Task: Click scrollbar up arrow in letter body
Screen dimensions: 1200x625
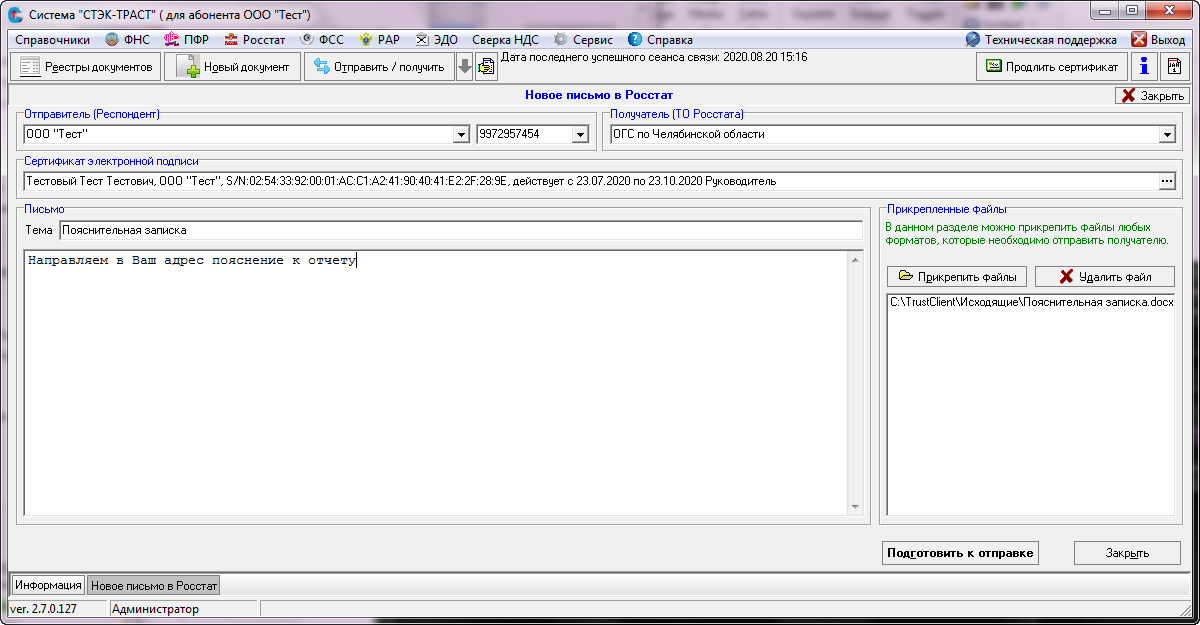Action: click(855, 260)
